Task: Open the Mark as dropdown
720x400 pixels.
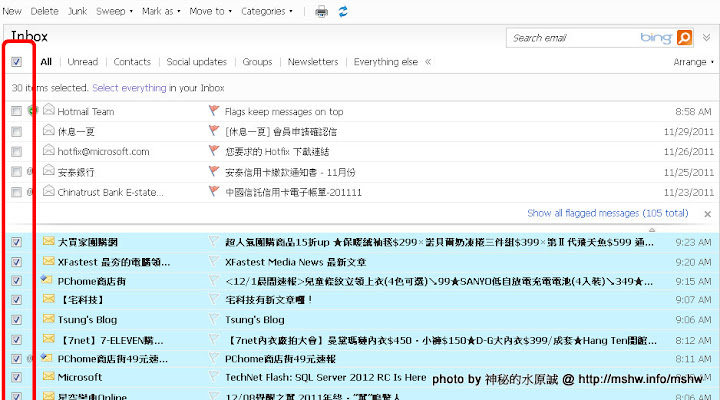Action: 161,11
